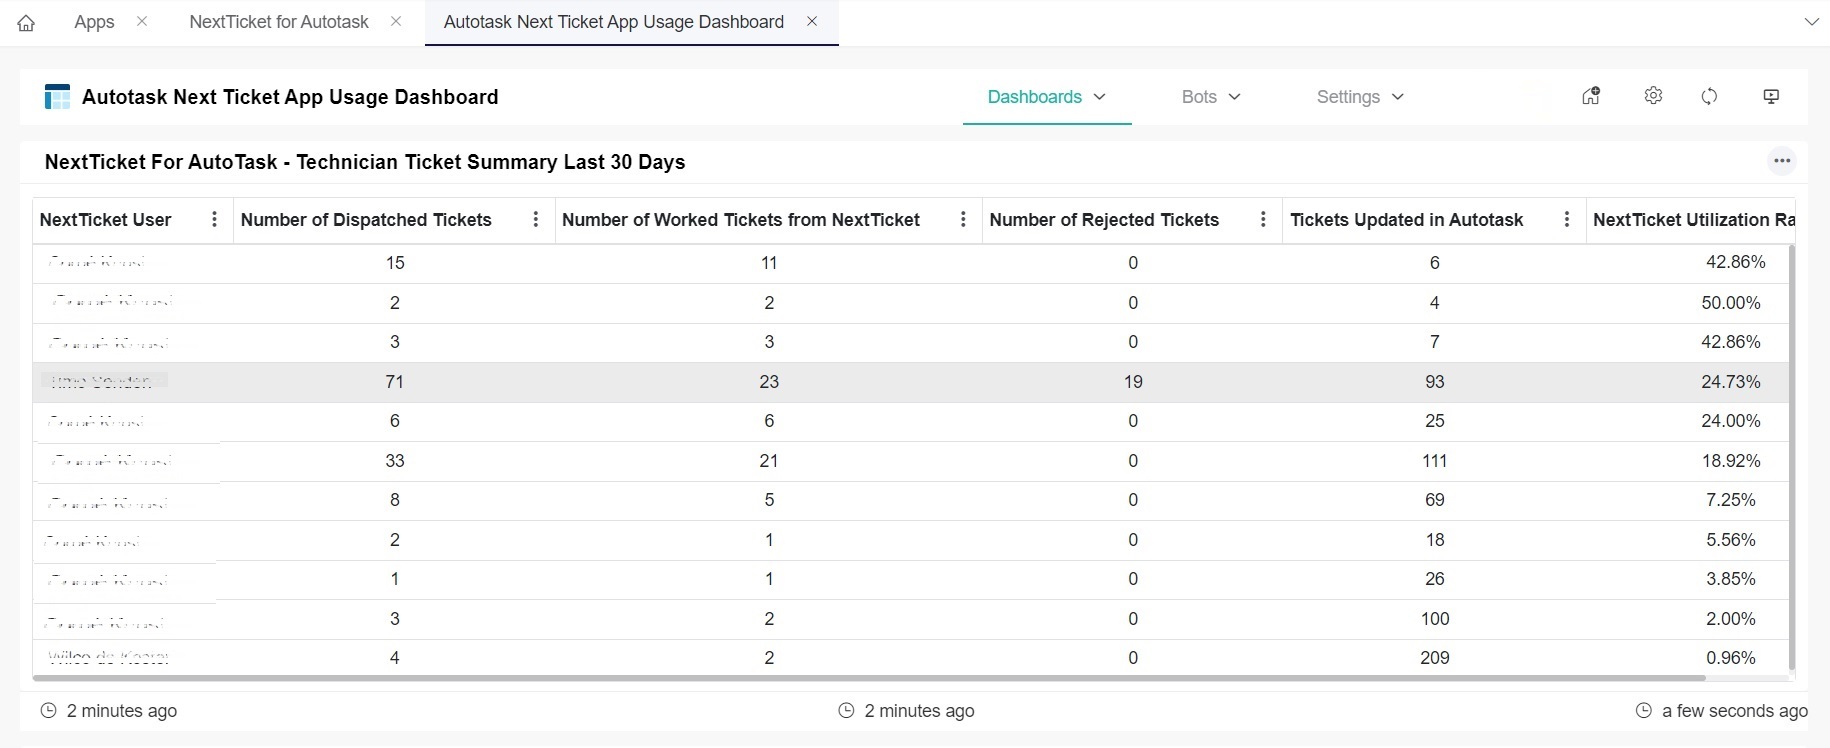Click the 7.25% utilization cell
Screen dimensions: 1830x748
pyautogui.click(x=1731, y=500)
